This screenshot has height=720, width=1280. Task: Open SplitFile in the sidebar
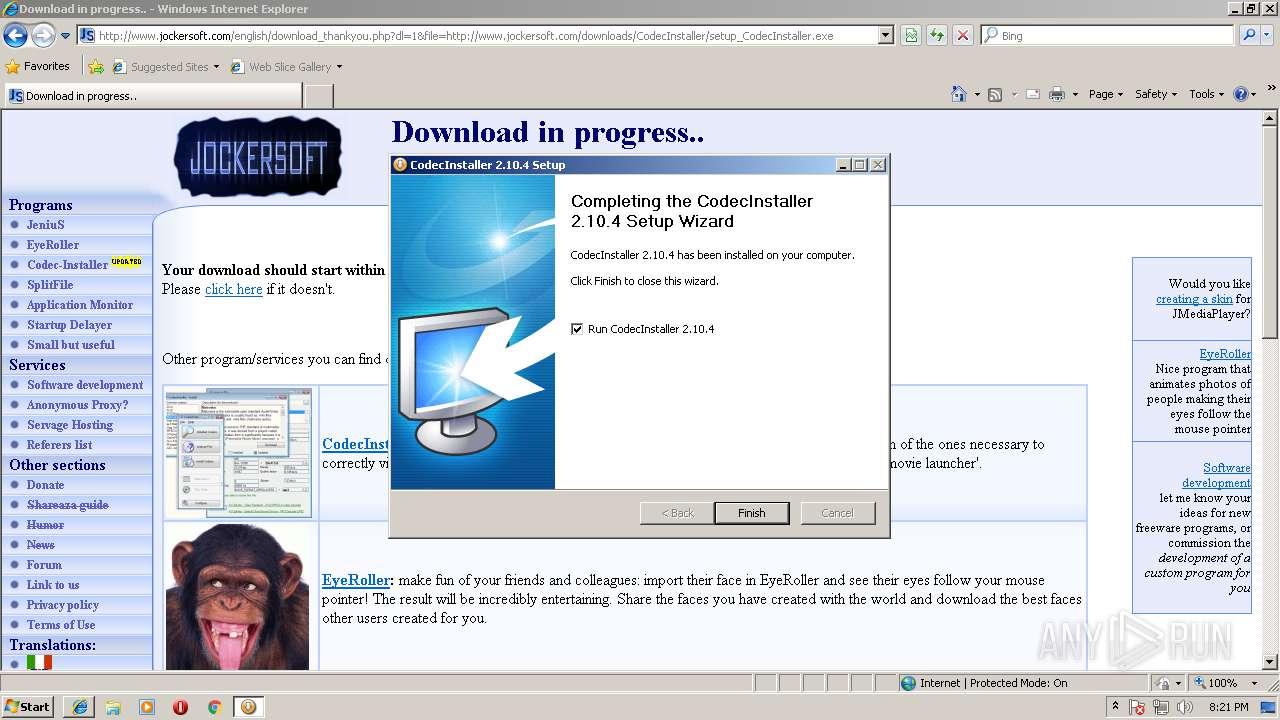[x=50, y=285]
